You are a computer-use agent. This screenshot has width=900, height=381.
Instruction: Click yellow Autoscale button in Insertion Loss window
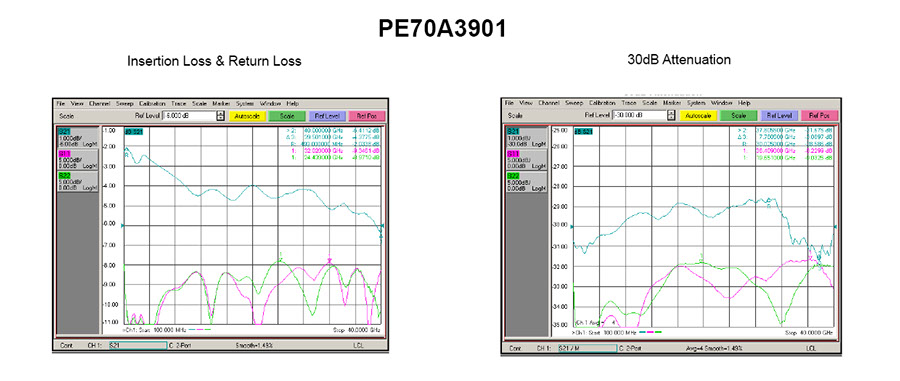[x=248, y=116]
